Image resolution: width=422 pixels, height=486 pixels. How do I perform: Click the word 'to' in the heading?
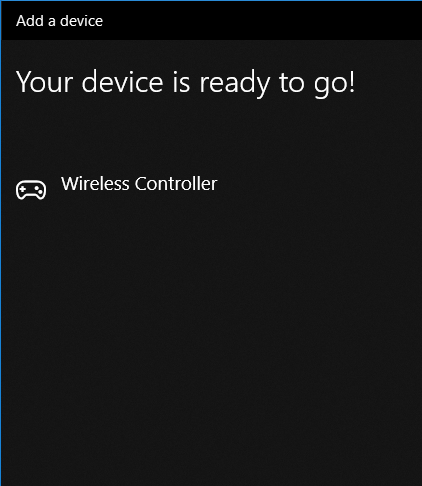tap(292, 82)
